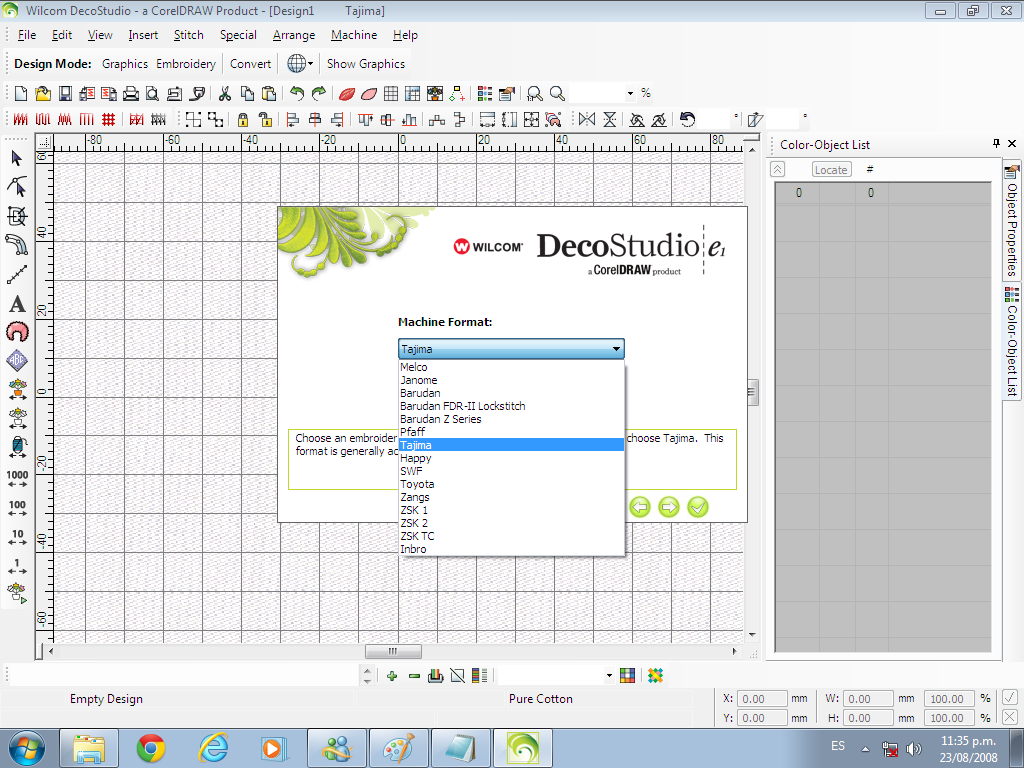Click the Mirror Horizontal icon

tap(587, 119)
